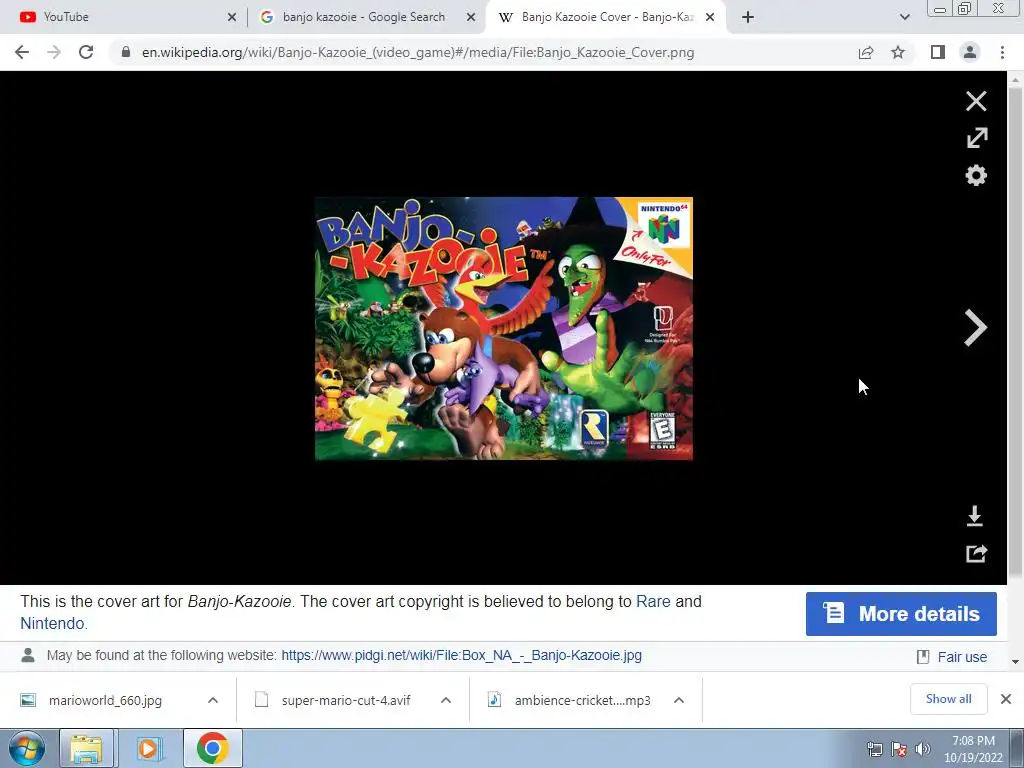Screen dimensions: 1024x768
Task: Open downloaded file marioworld_660.jpg
Action: [104, 700]
